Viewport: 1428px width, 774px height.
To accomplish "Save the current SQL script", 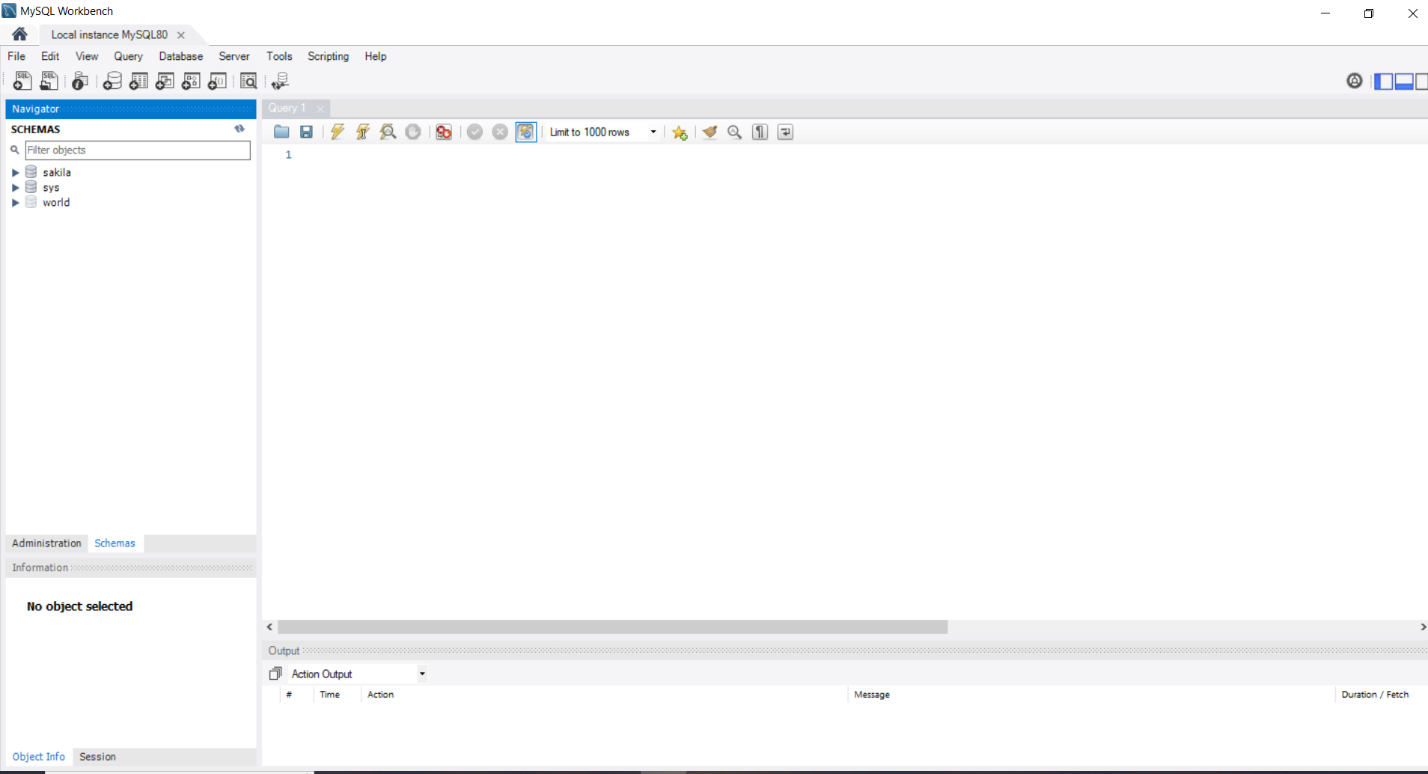I will point(306,131).
